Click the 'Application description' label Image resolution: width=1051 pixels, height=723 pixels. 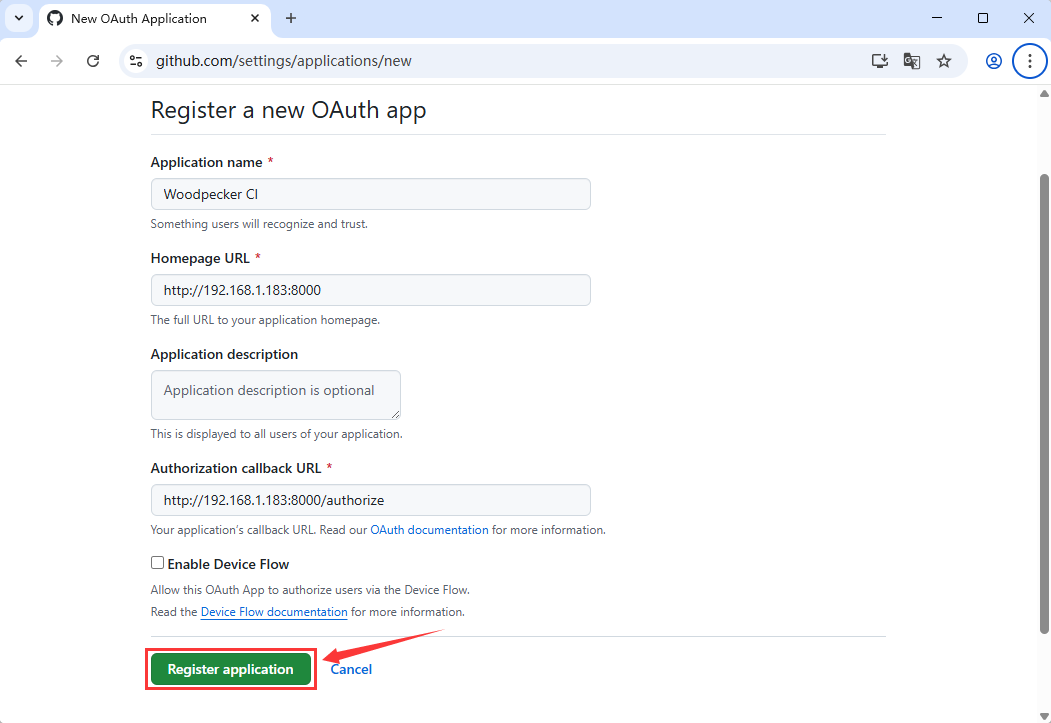tap(224, 354)
